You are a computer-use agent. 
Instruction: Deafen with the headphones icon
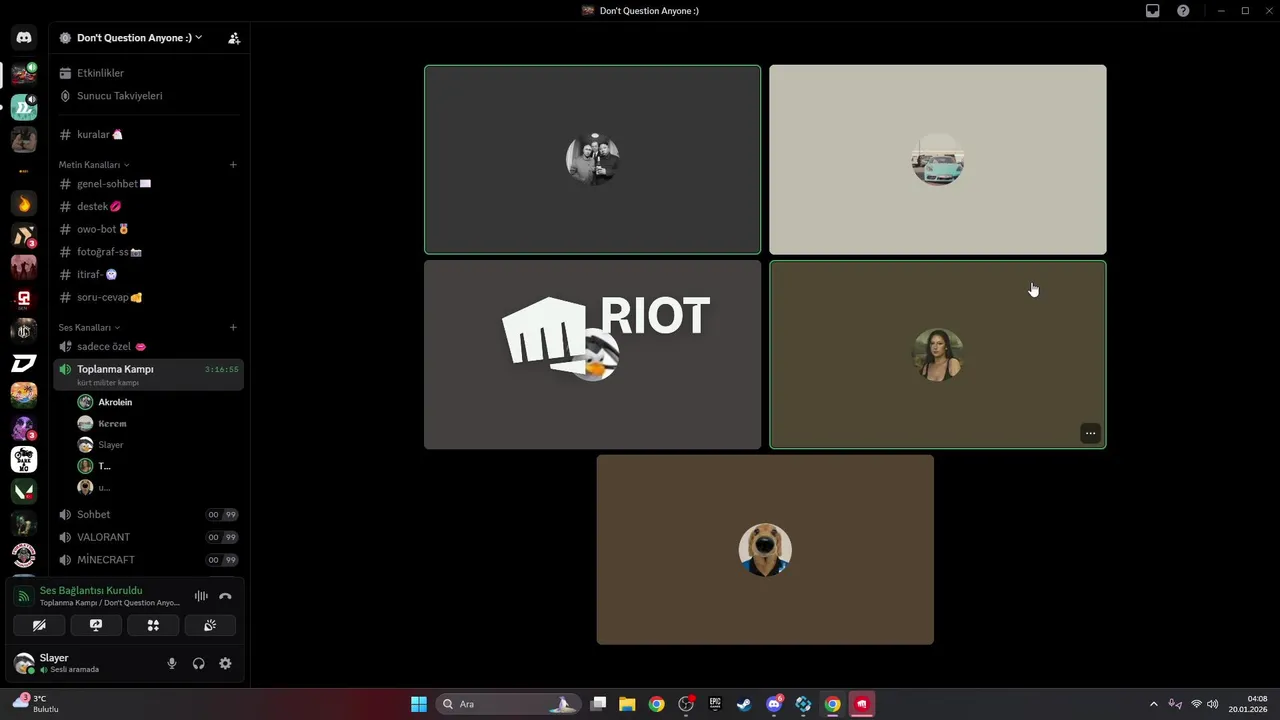199,663
